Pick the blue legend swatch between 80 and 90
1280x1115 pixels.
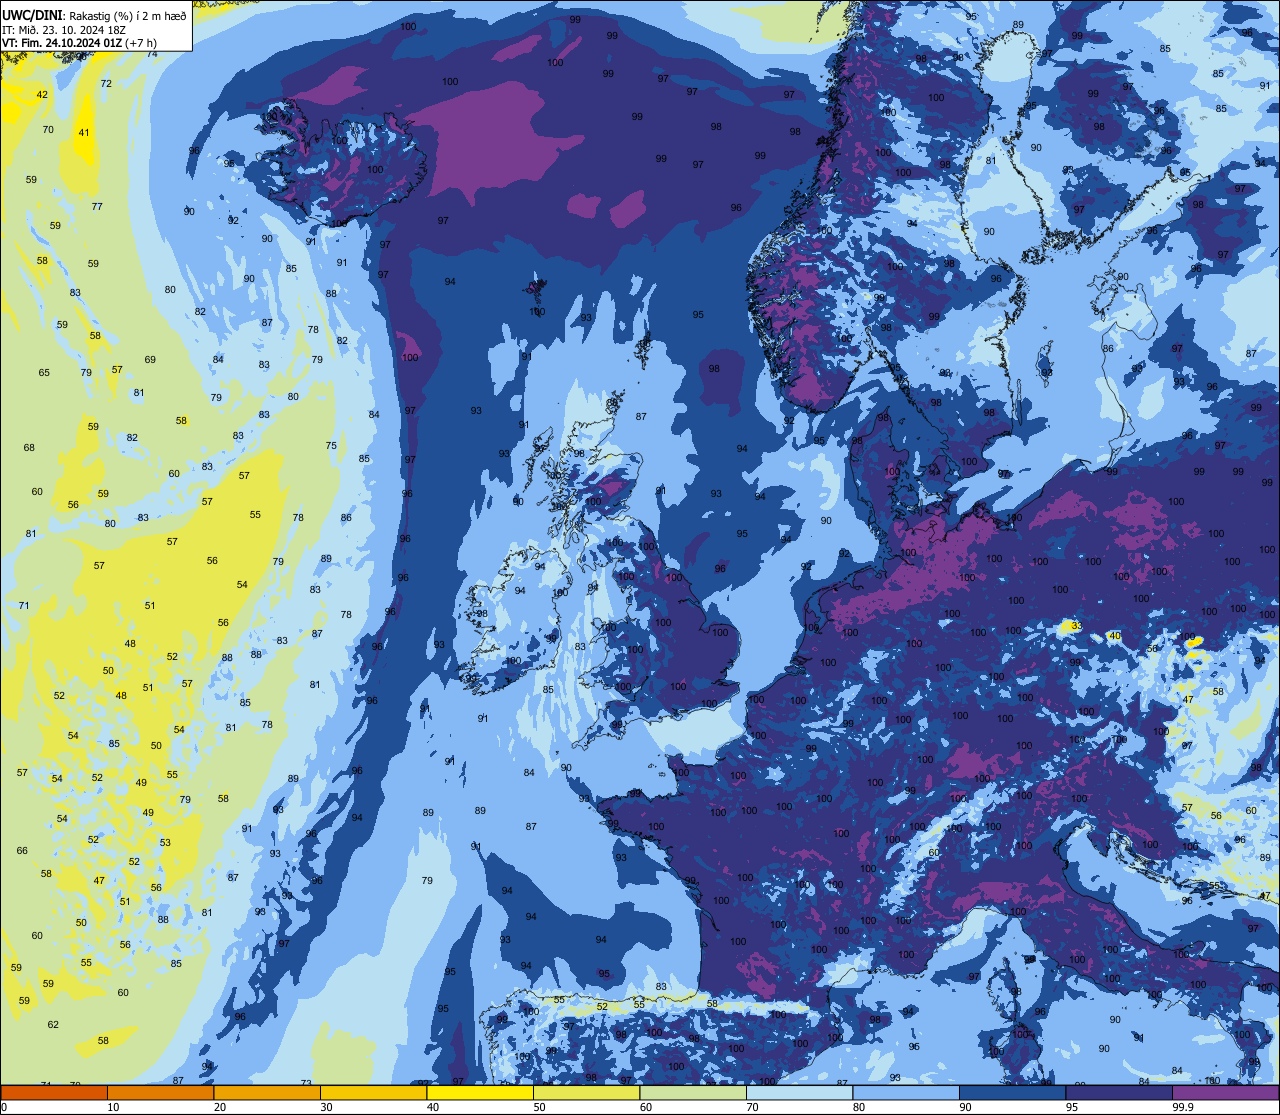pyautogui.click(x=906, y=1092)
